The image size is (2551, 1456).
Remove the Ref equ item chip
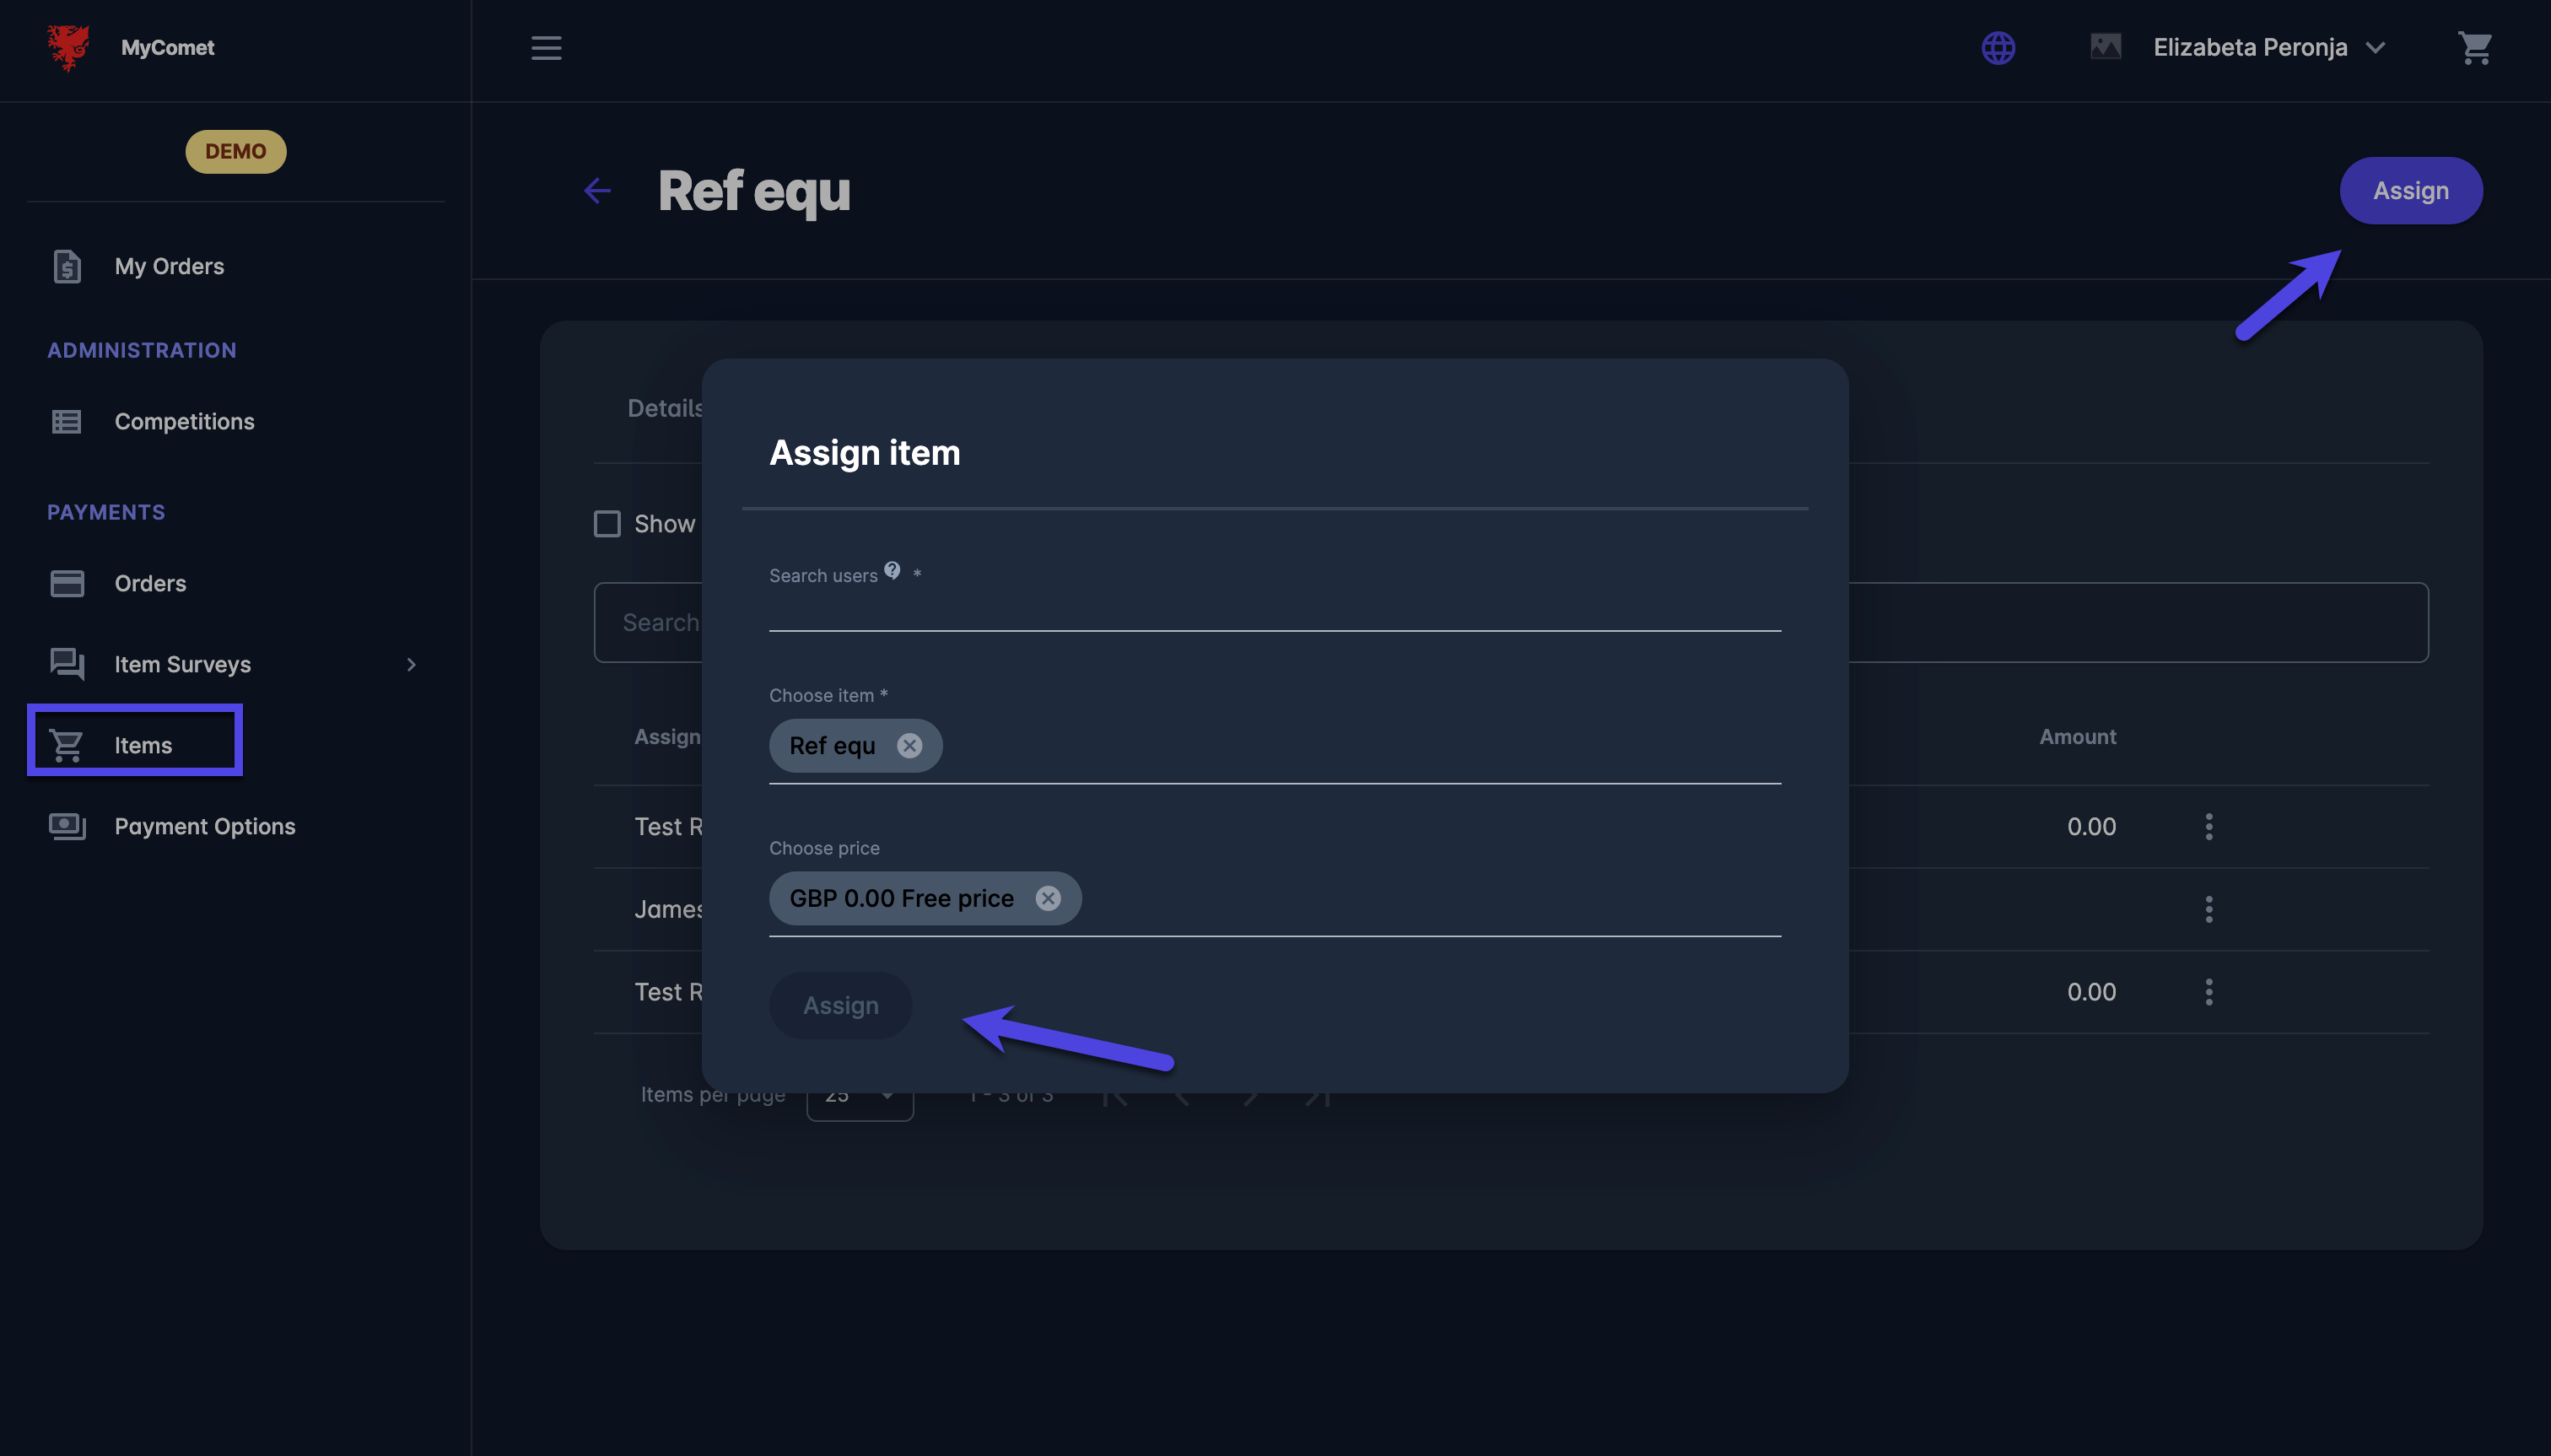coord(909,746)
